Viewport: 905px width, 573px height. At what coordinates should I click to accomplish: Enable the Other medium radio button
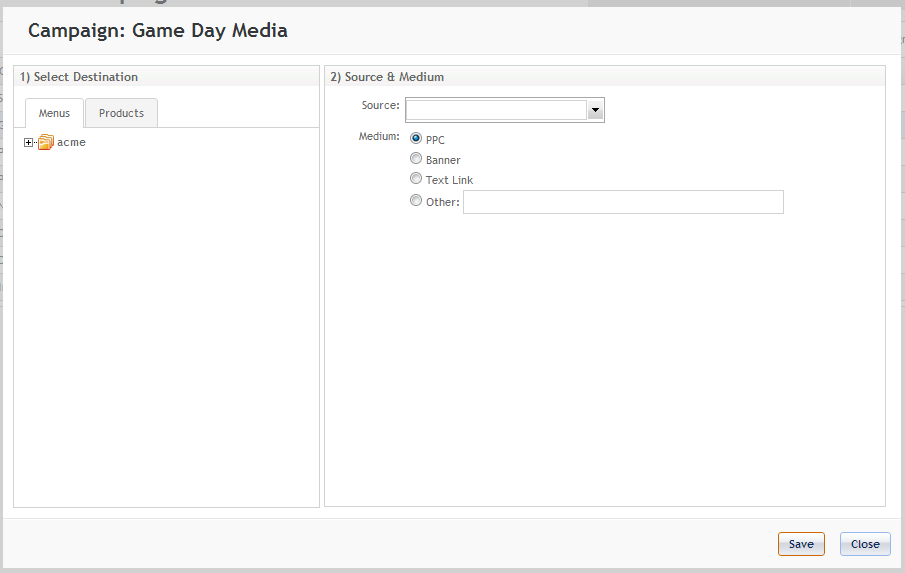(x=416, y=200)
